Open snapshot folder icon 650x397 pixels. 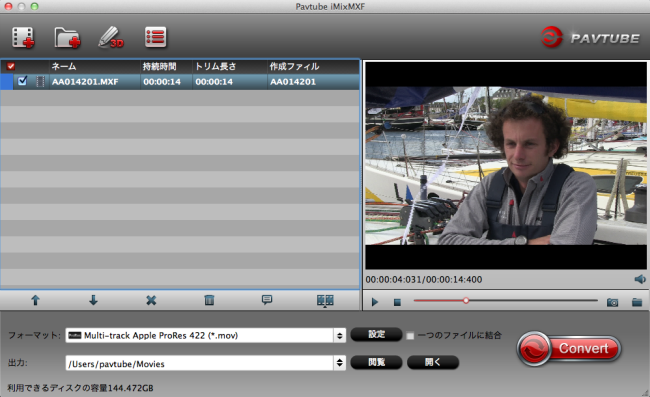(637, 302)
